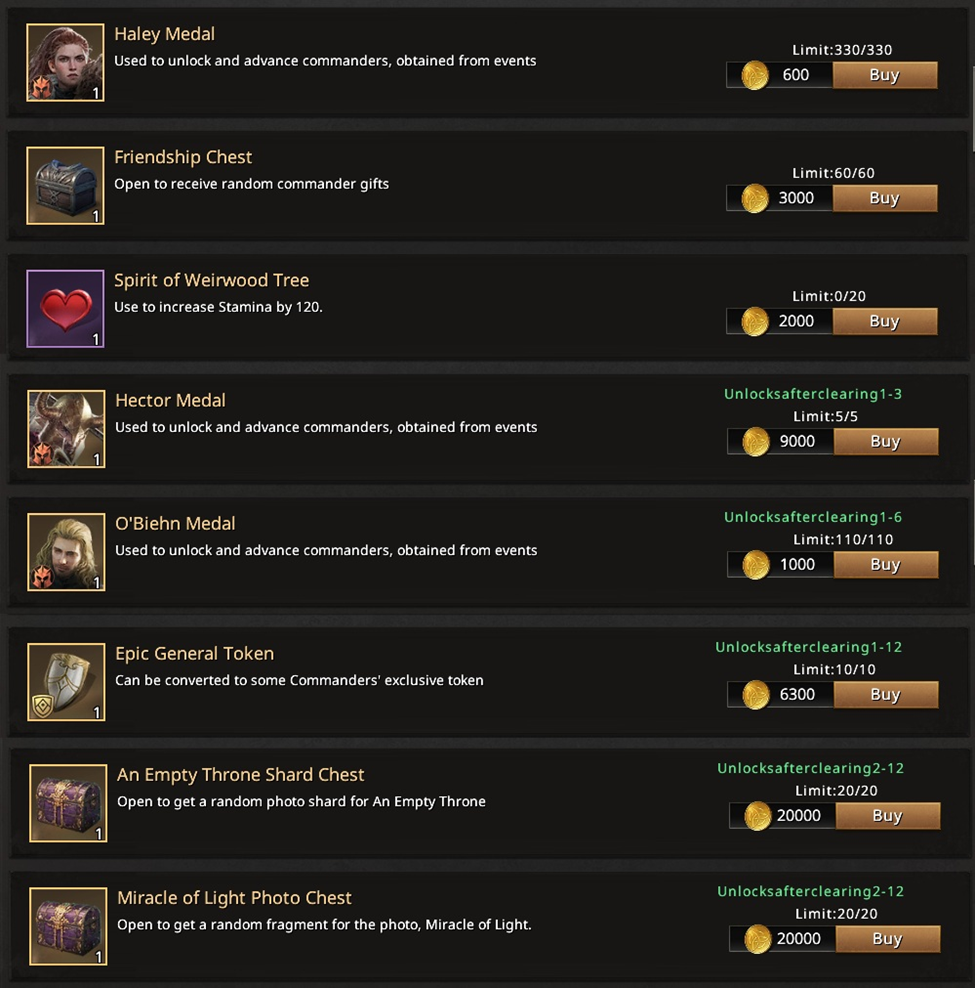975x988 pixels.
Task: Select the Miracle of Light Photo Chest icon
Action: click(x=68, y=926)
